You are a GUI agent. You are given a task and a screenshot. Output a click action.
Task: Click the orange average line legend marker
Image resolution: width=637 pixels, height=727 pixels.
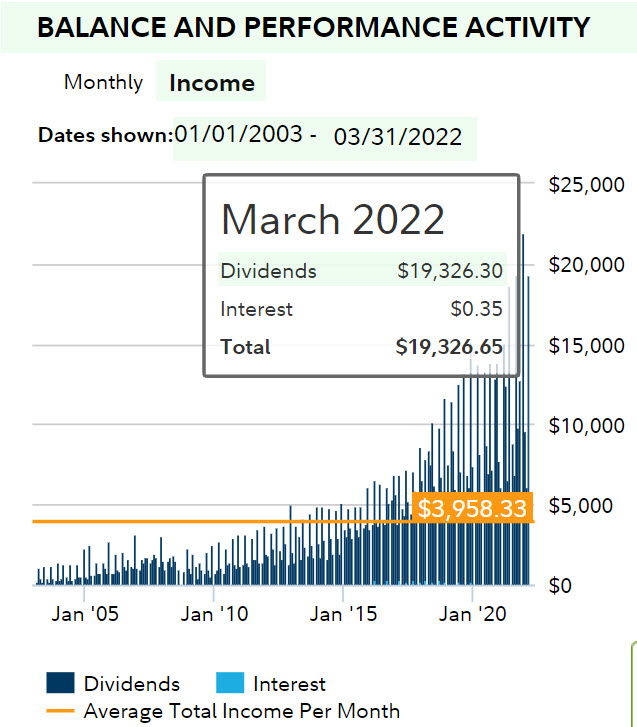[60, 712]
